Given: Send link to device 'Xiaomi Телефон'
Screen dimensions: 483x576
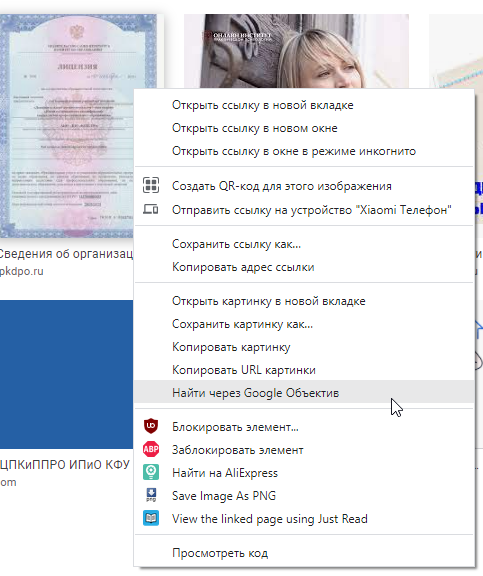Looking at the screenshot, I should click(x=305, y=210).
